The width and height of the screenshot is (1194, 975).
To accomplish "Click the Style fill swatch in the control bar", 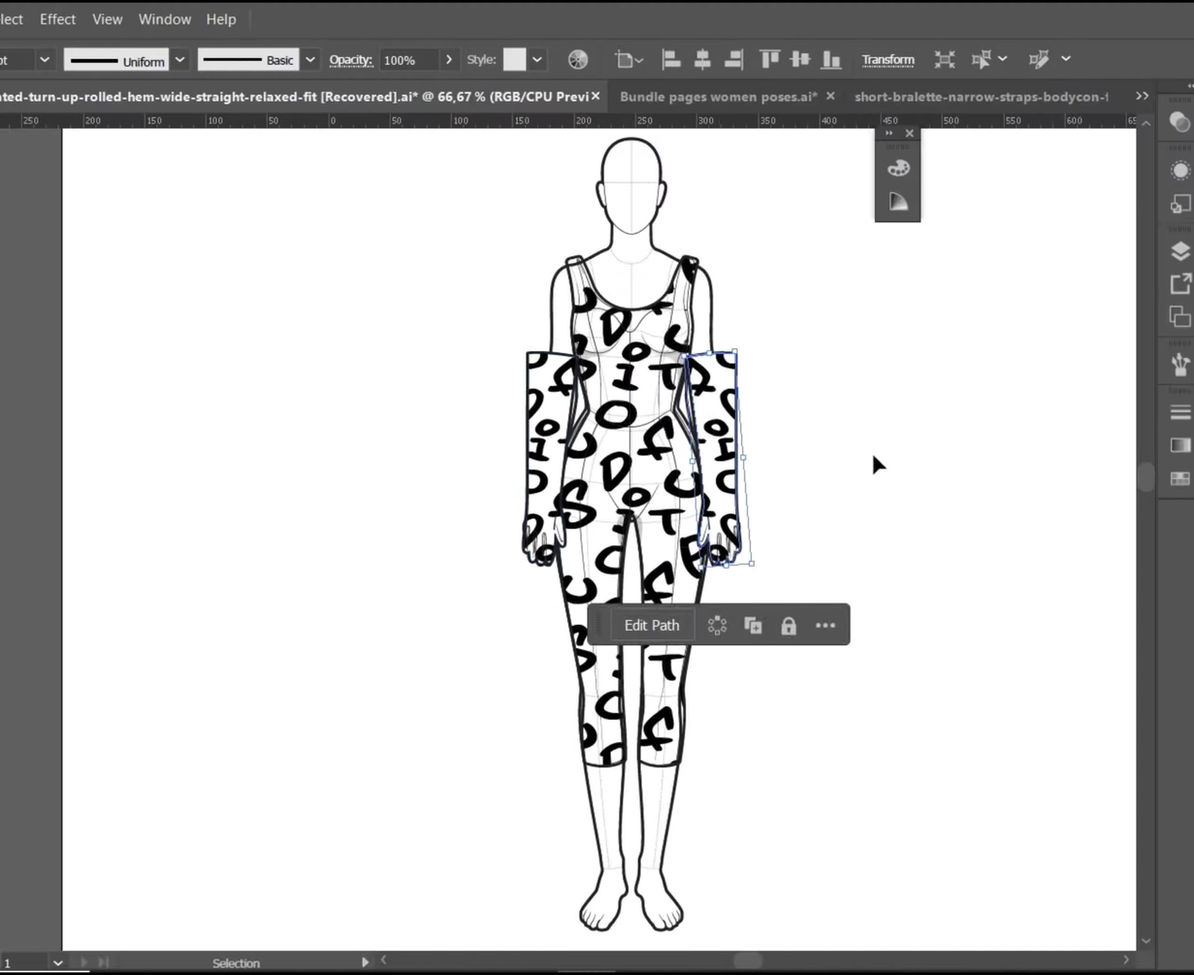I will pos(516,59).
